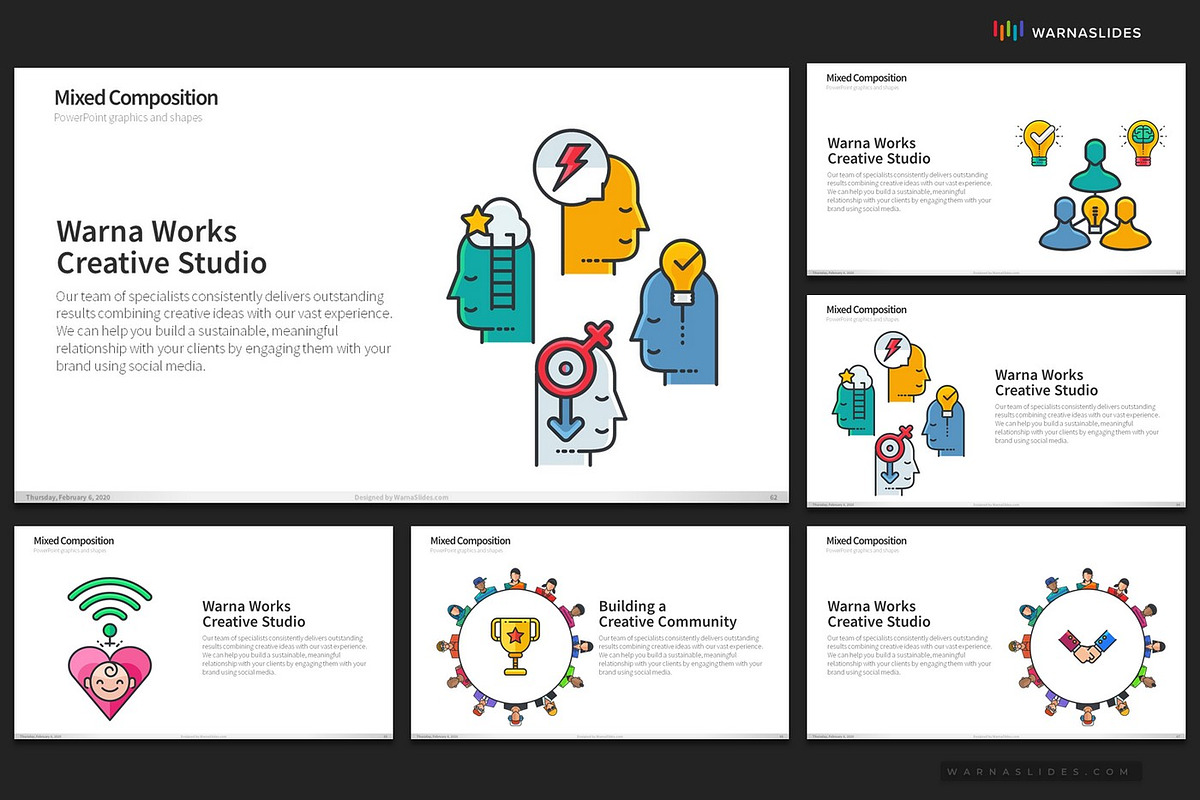Click 'Mixed Composition' title on the large slide

[x=136, y=98]
